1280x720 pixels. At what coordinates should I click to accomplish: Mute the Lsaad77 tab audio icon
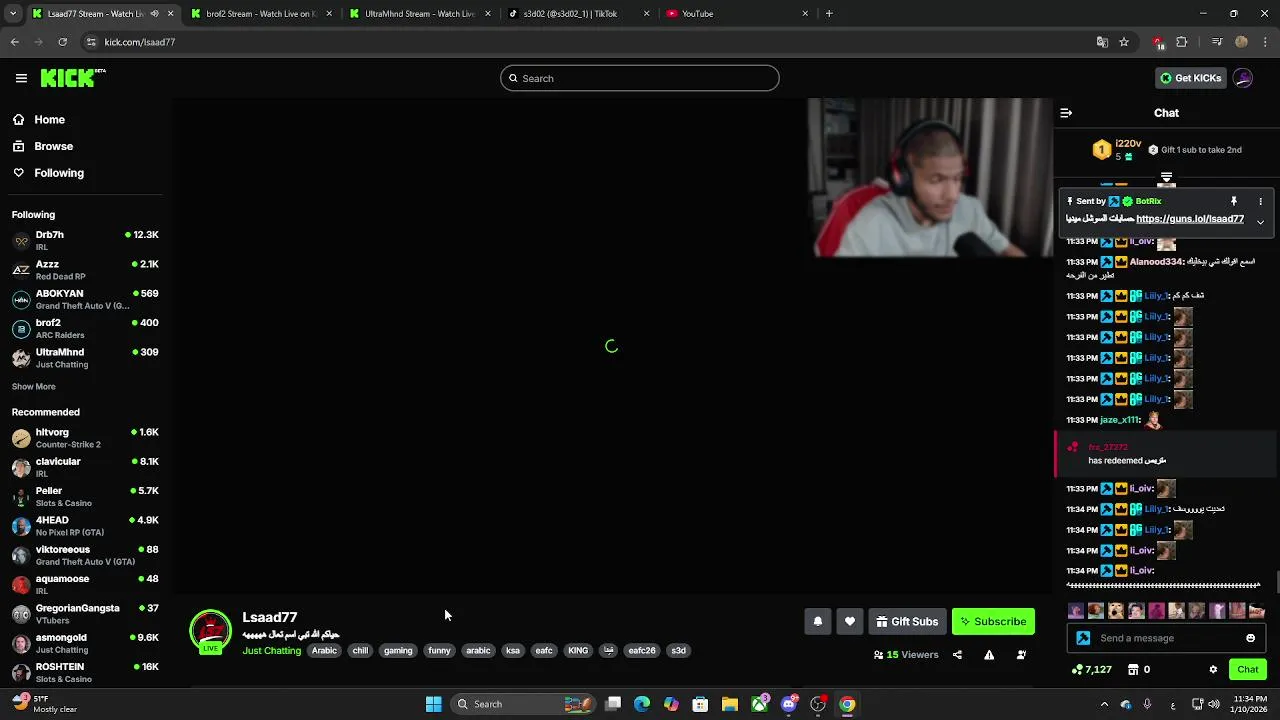point(154,14)
